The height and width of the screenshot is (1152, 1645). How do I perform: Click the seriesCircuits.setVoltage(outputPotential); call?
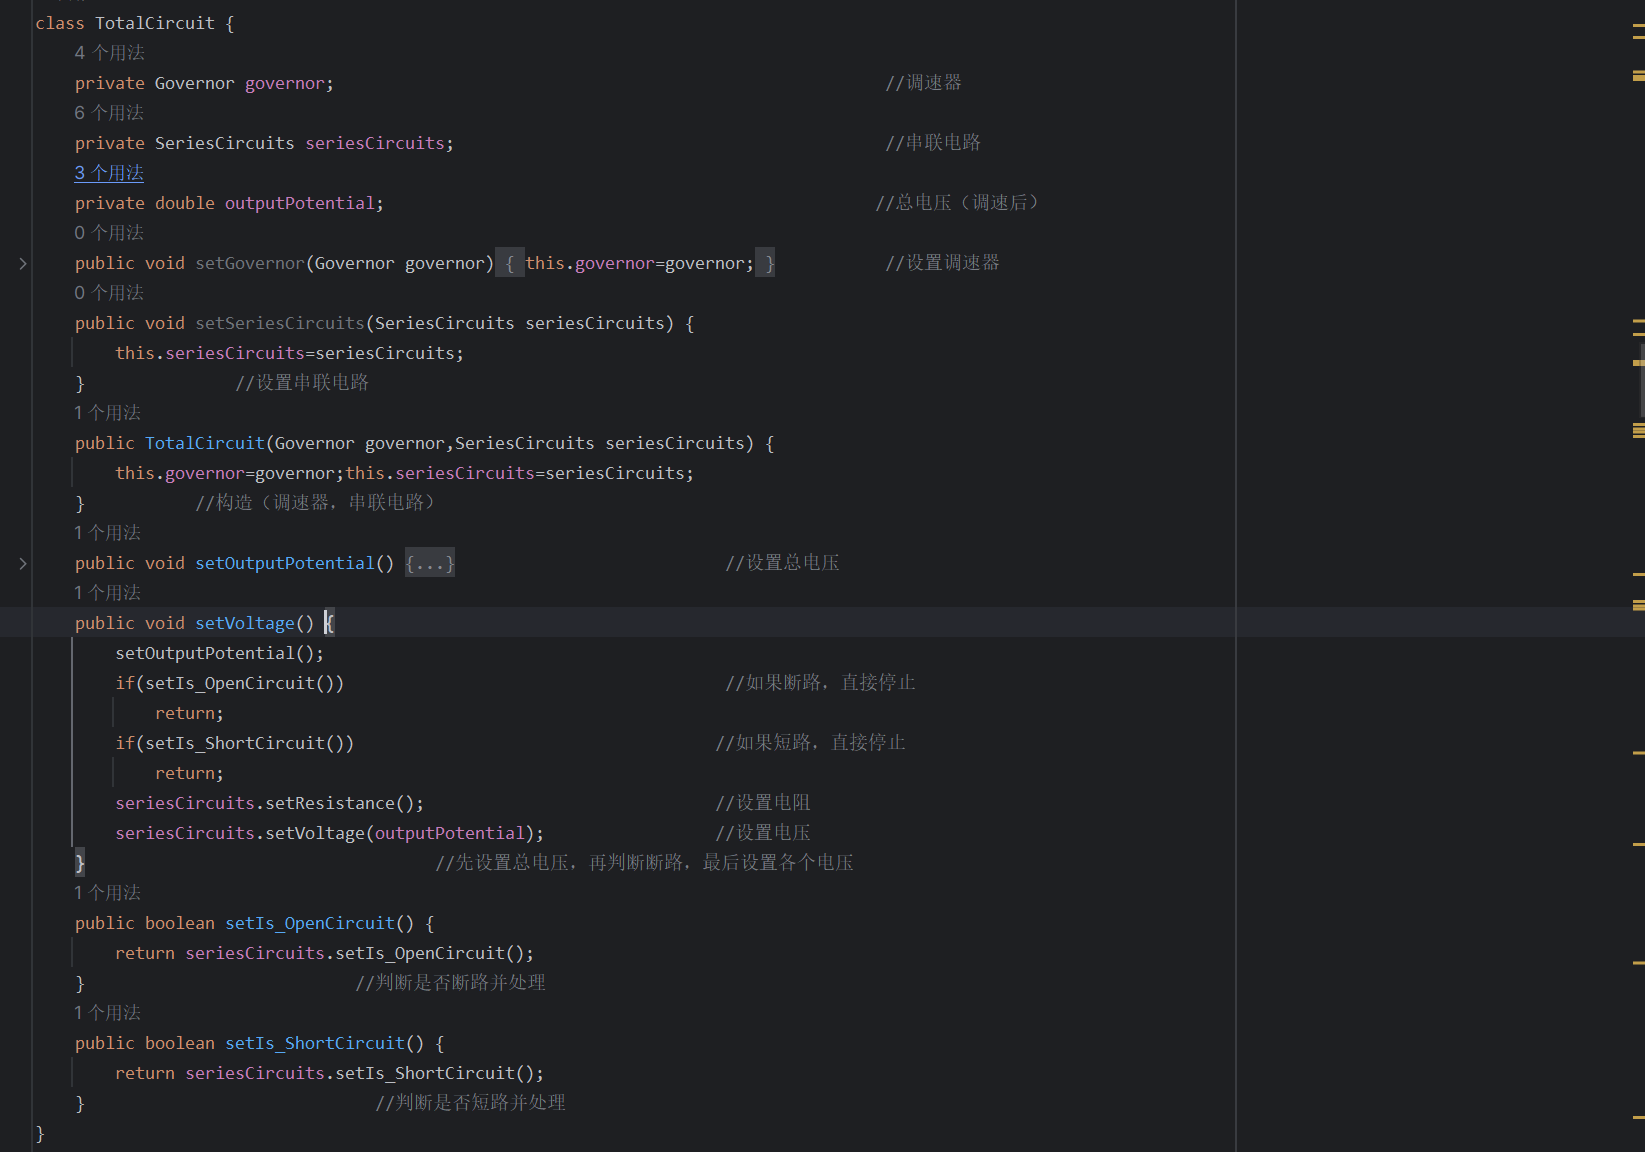click(x=330, y=833)
